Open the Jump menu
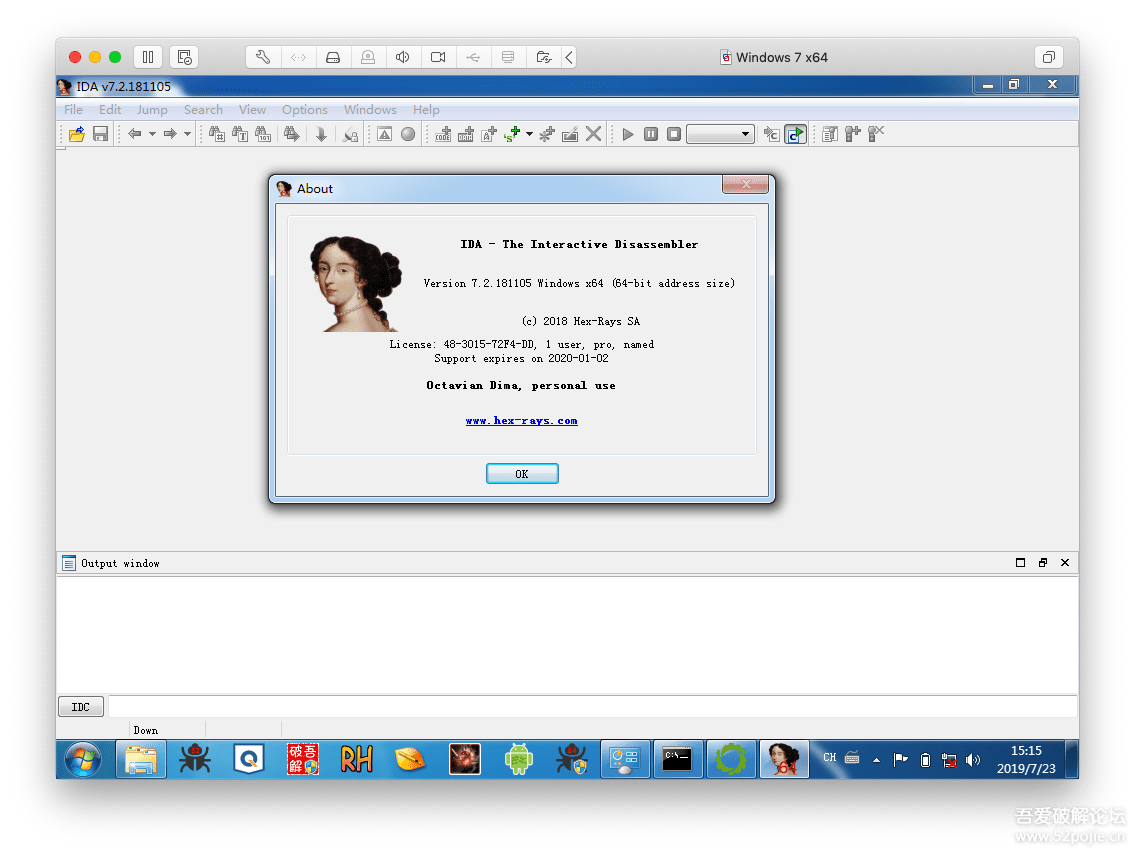Image resolution: width=1135 pixels, height=853 pixels. point(152,109)
